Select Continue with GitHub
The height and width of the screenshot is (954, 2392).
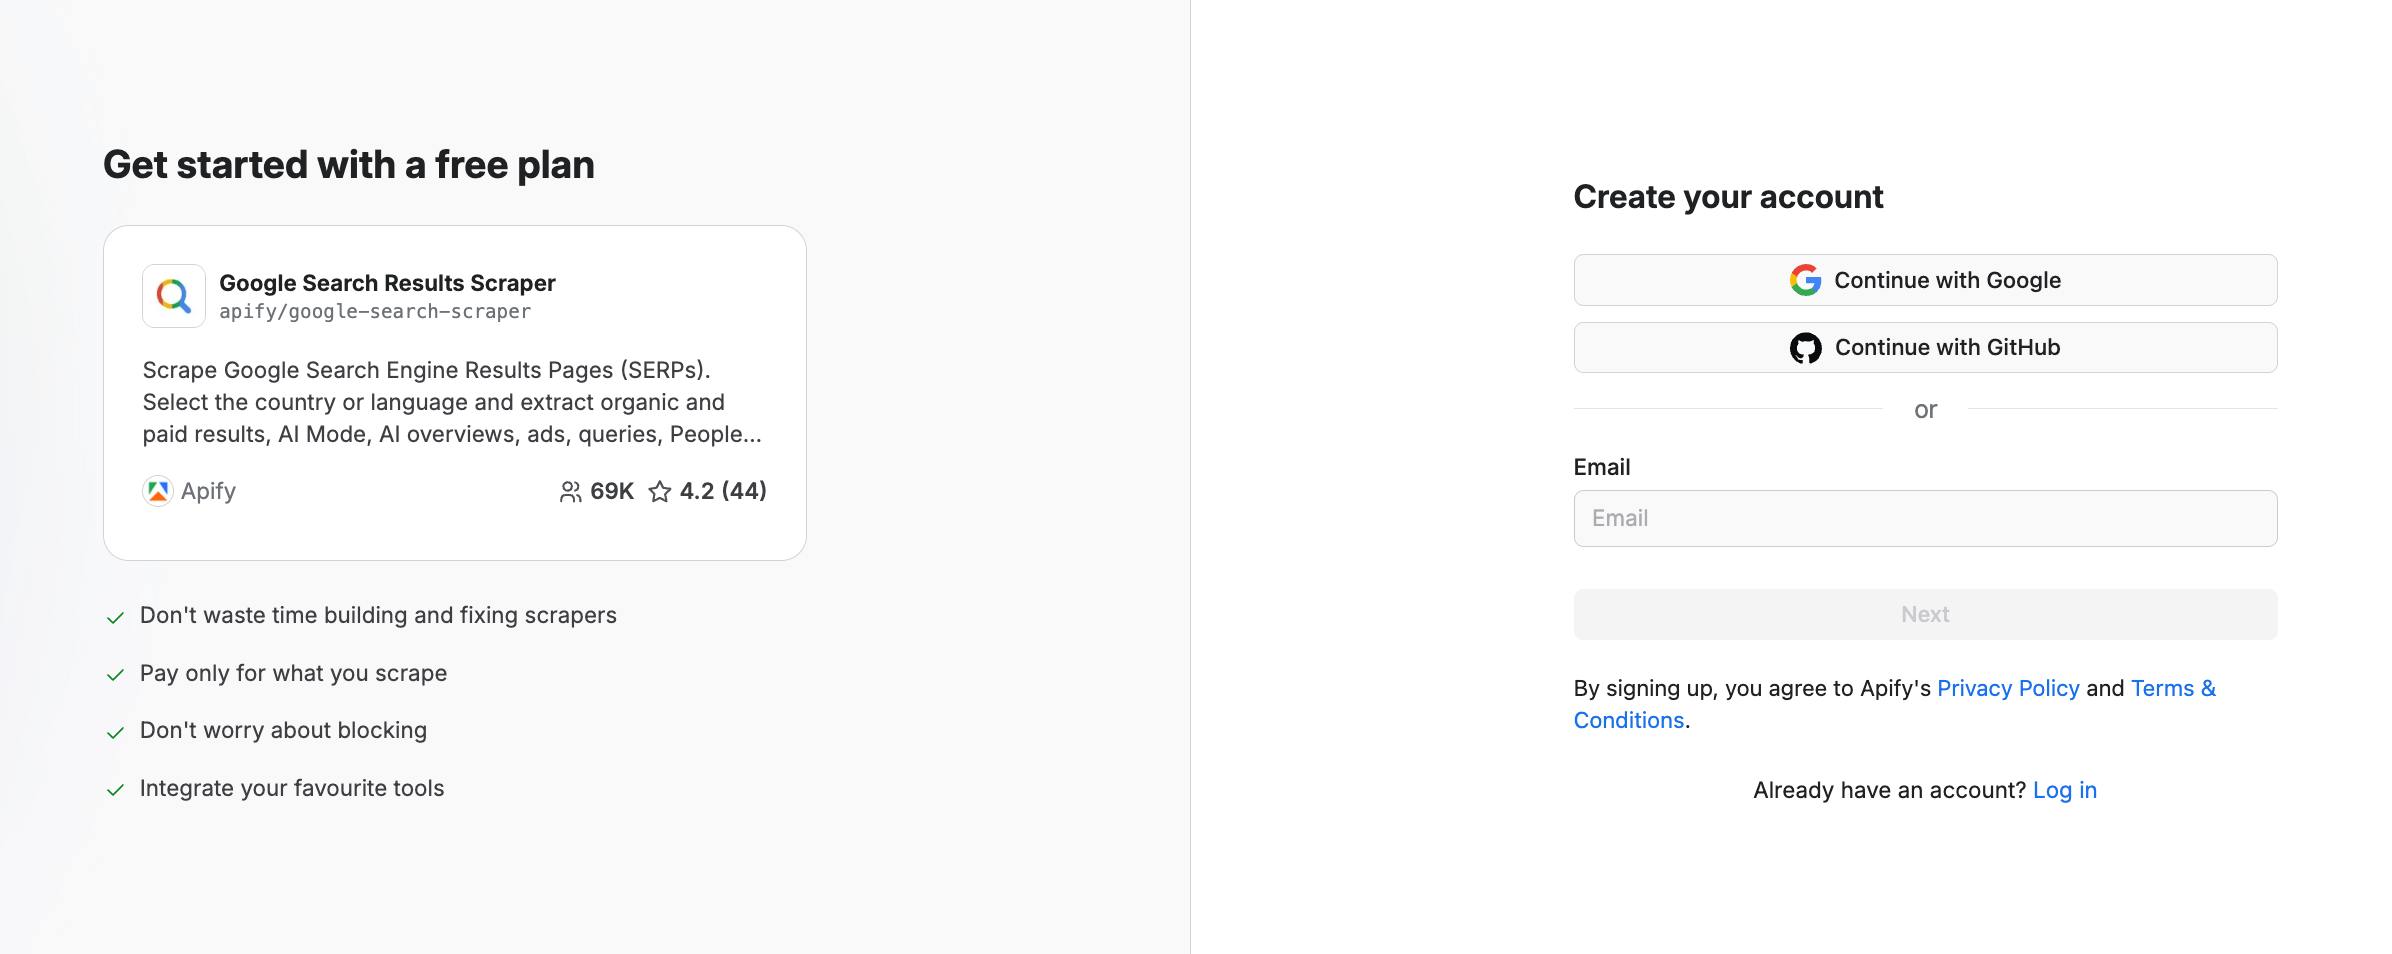tap(1925, 347)
